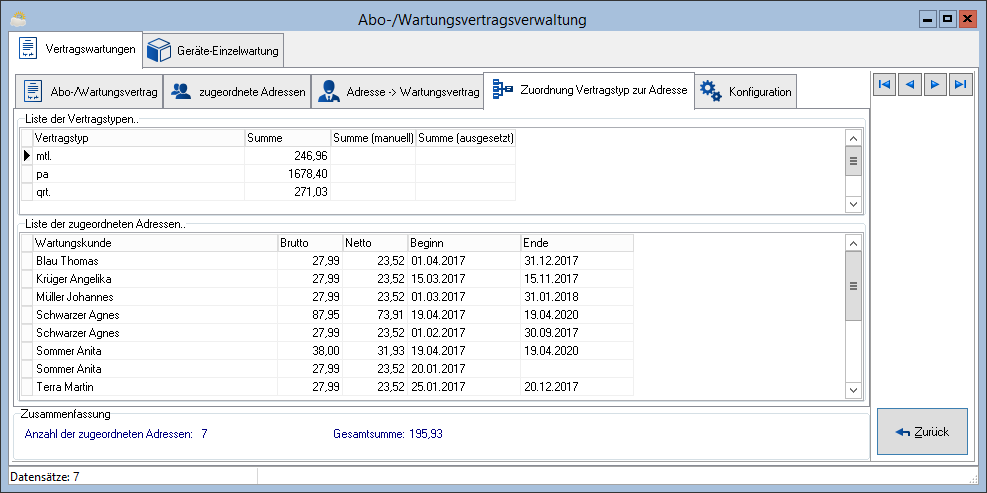Sort by Summe column header
987x493 pixels.
(288, 138)
